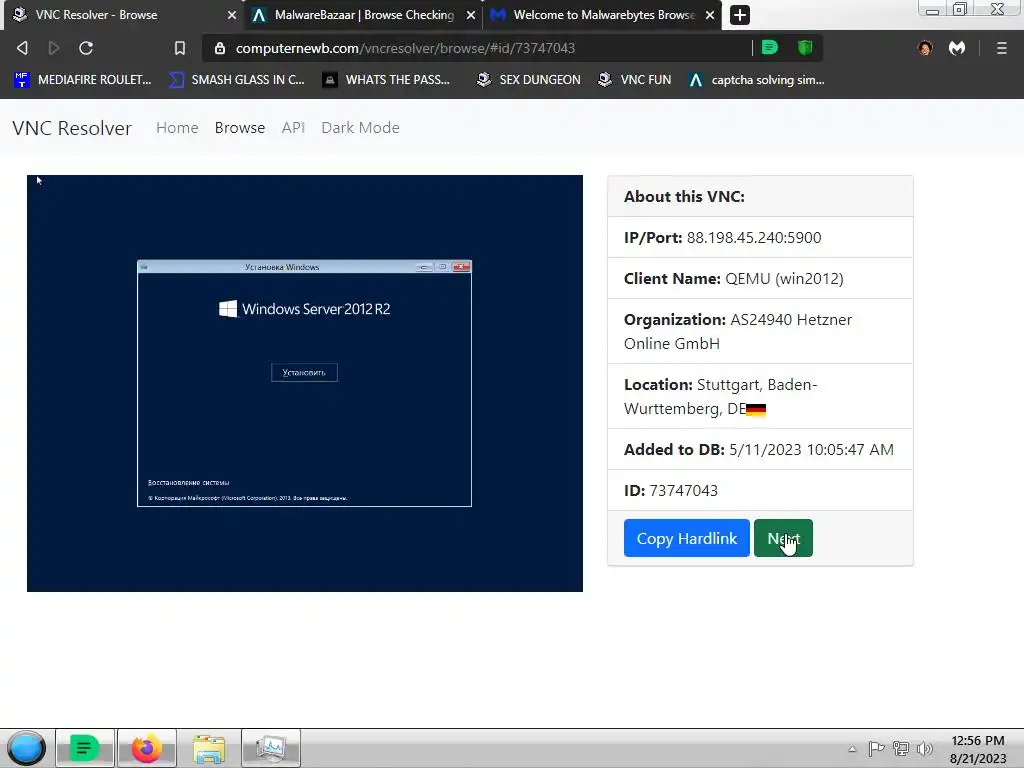Show hidden tray icons arrow
The image size is (1024, 768).
(852, 749)
